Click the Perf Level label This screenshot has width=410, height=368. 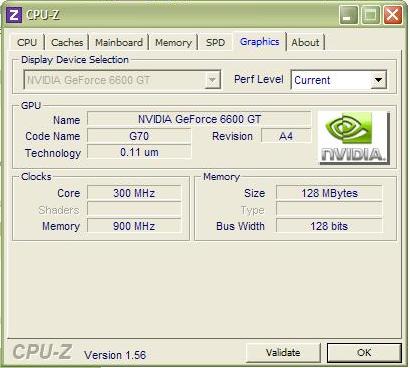coord(259,79)
